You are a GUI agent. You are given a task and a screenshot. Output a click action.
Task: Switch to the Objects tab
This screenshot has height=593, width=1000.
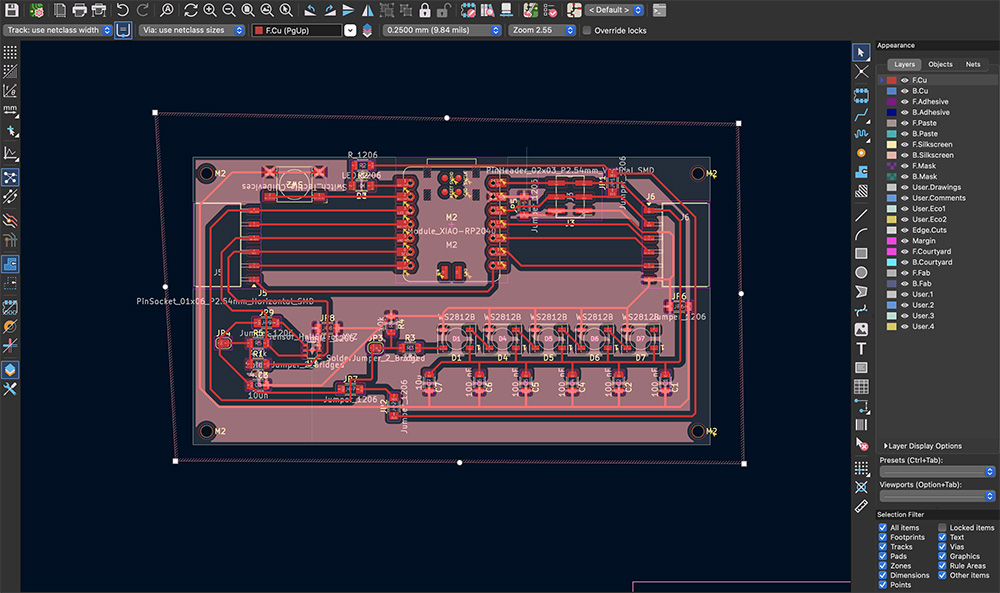pos(940,64)
